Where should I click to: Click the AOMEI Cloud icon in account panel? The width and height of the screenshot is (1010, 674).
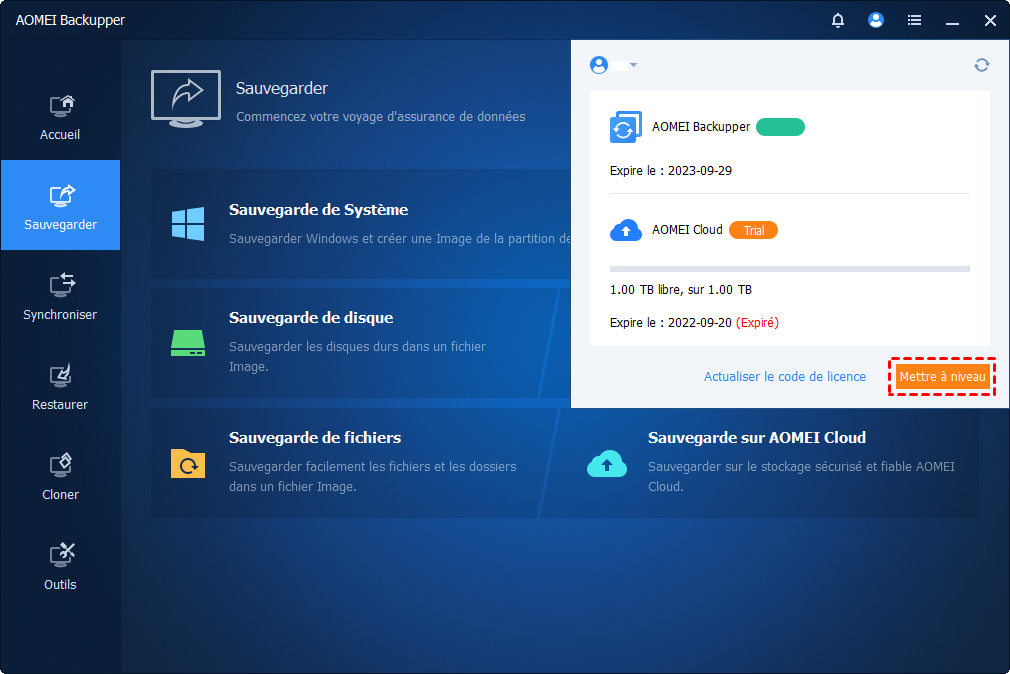click(625, 230)
